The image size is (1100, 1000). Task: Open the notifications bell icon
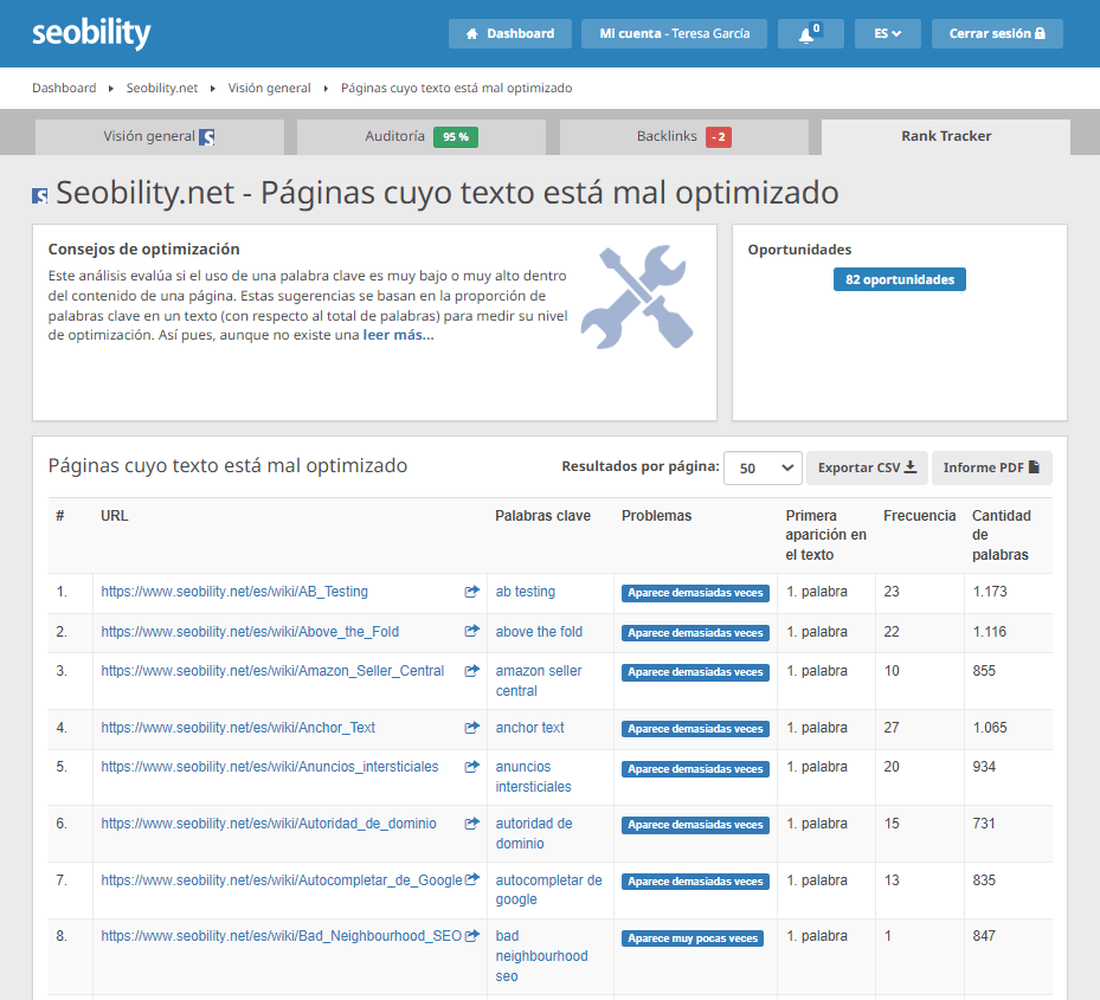pyautogui.click(x=810, y=34)
